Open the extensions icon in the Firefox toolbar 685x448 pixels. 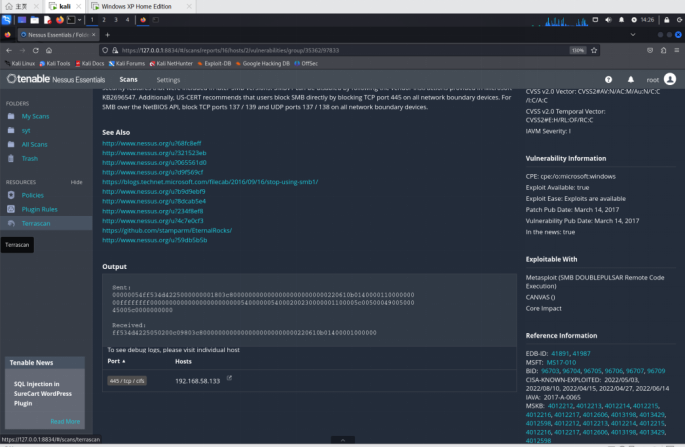663,50
